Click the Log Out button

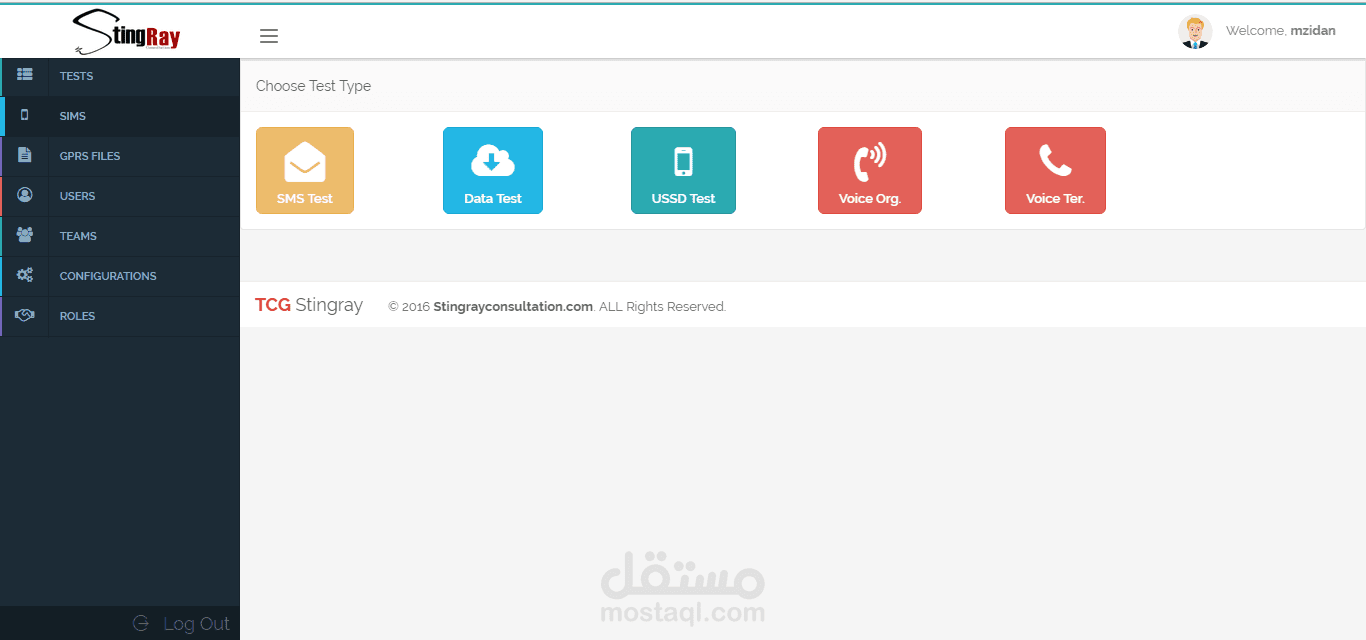[196, 623]
